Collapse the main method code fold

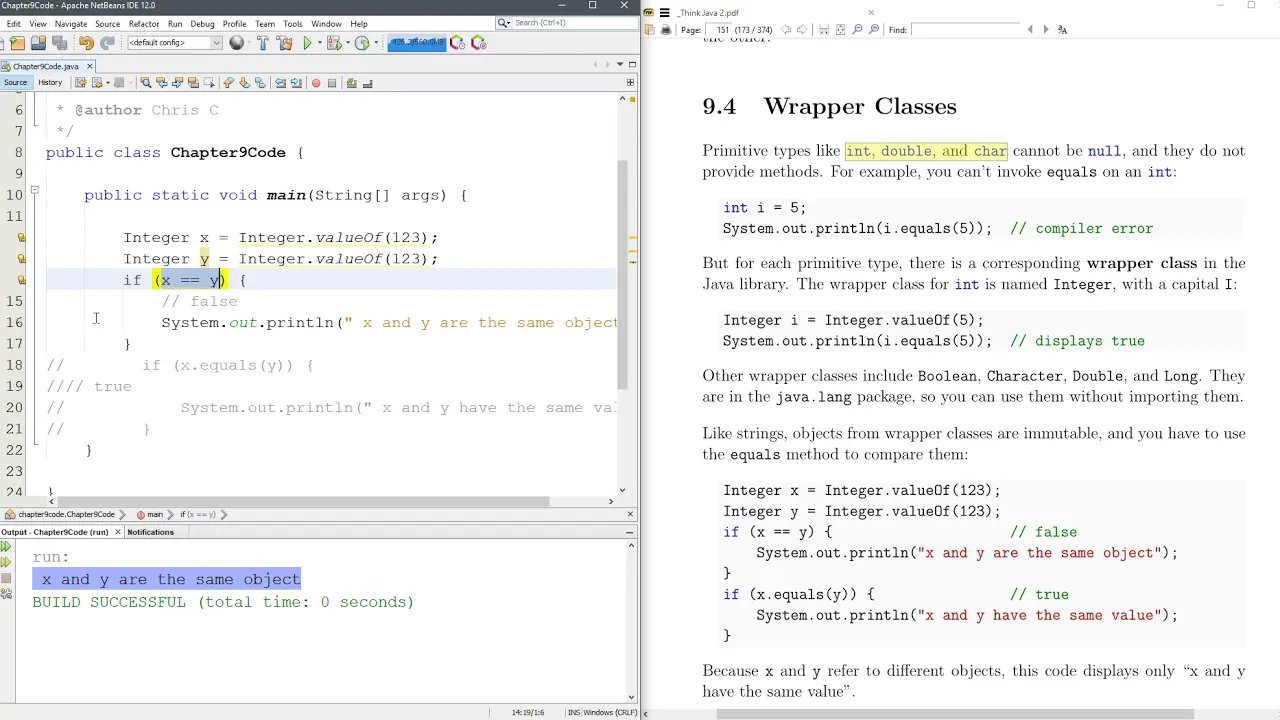coord(34,190)
